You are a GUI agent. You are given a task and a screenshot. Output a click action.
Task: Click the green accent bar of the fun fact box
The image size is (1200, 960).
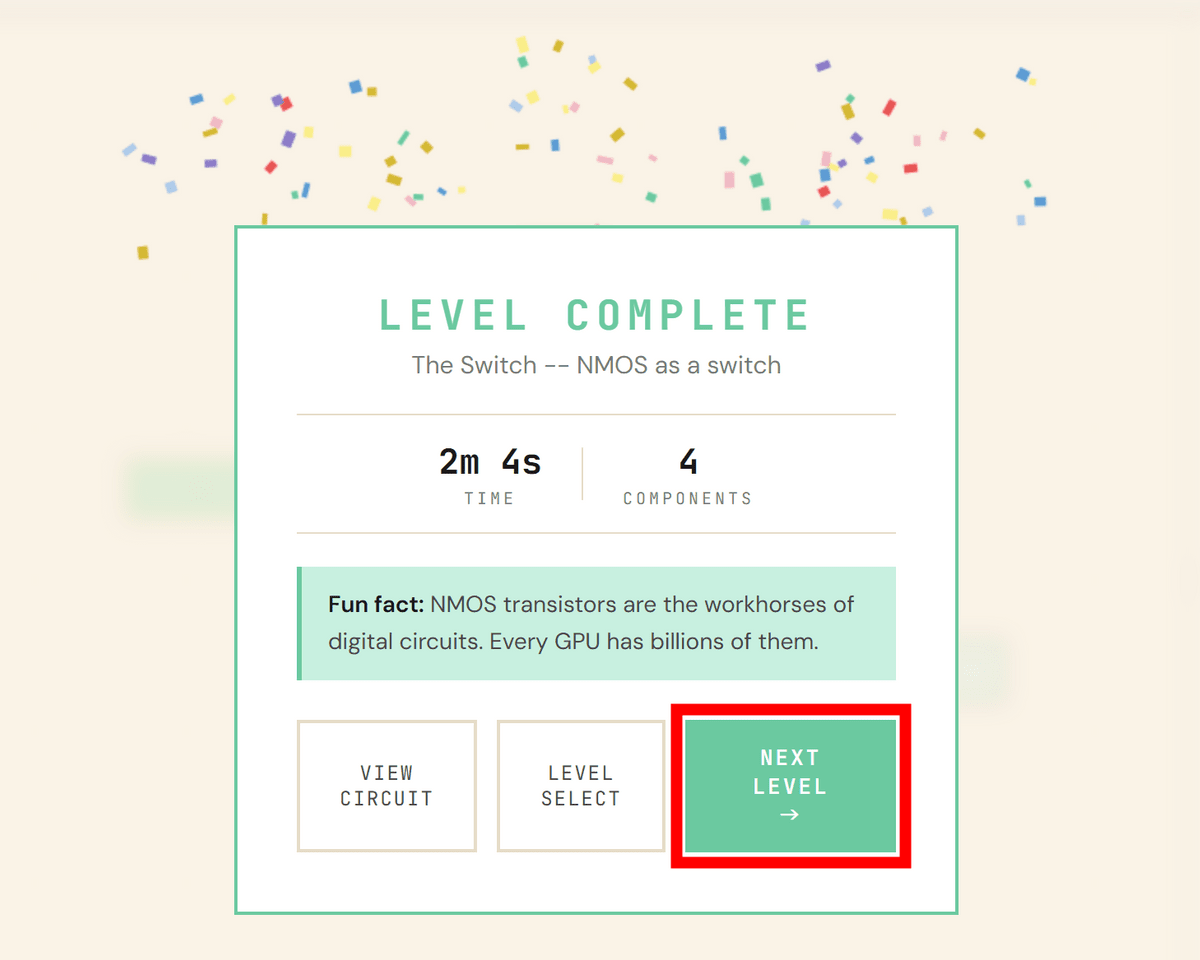[x=299, y=623]
